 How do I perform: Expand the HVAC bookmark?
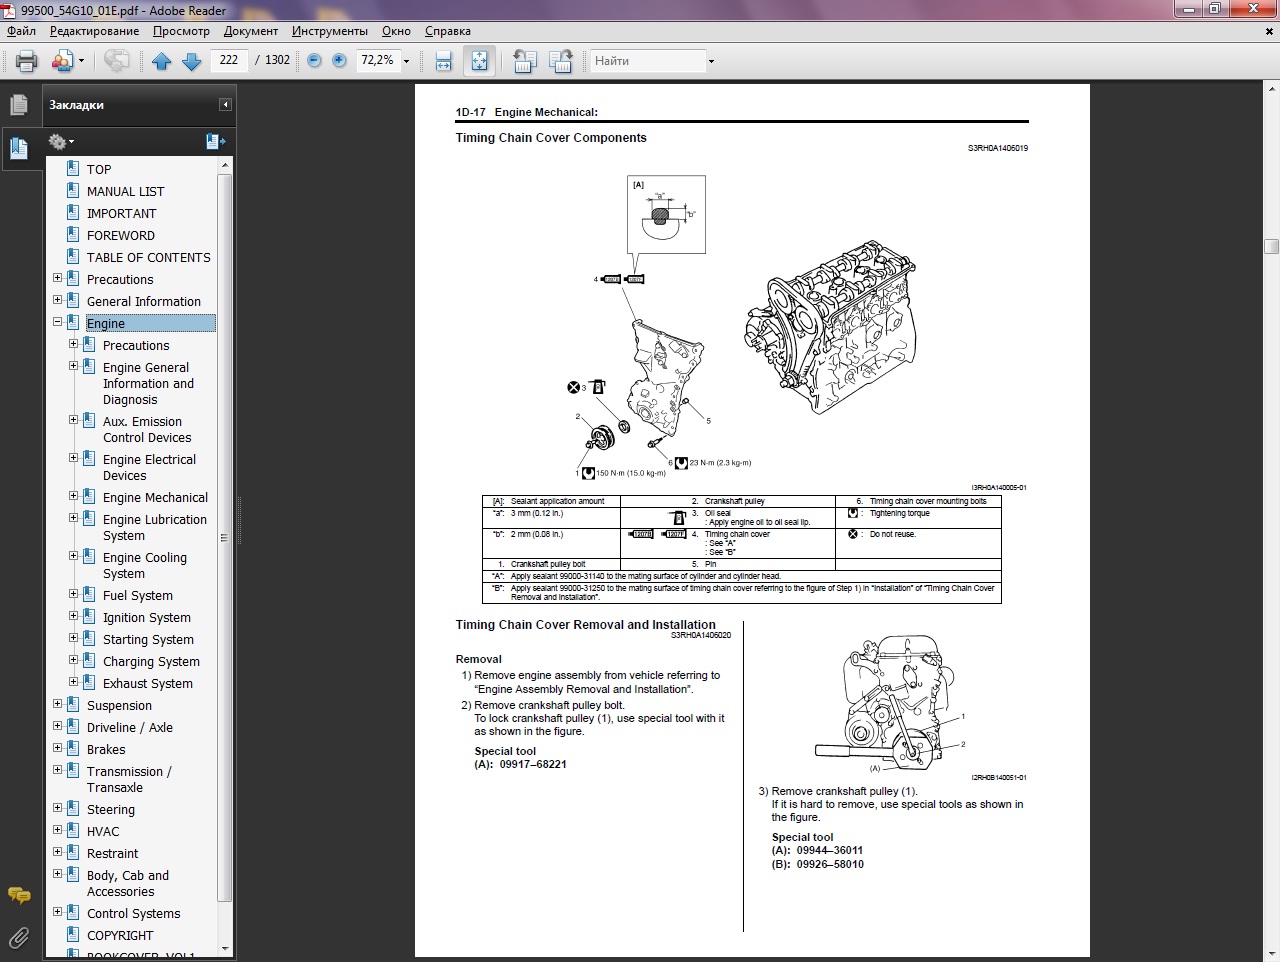[x=57, y=830]
